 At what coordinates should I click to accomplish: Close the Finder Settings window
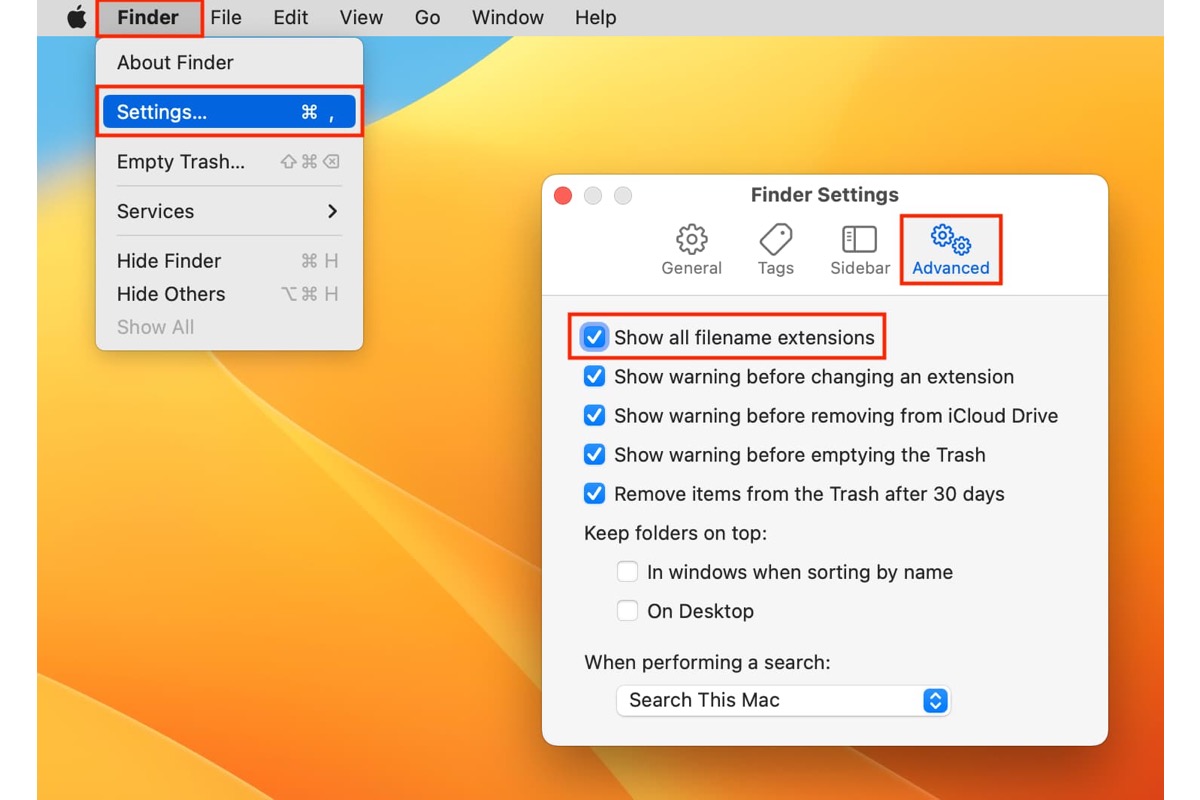click(563, 196)
